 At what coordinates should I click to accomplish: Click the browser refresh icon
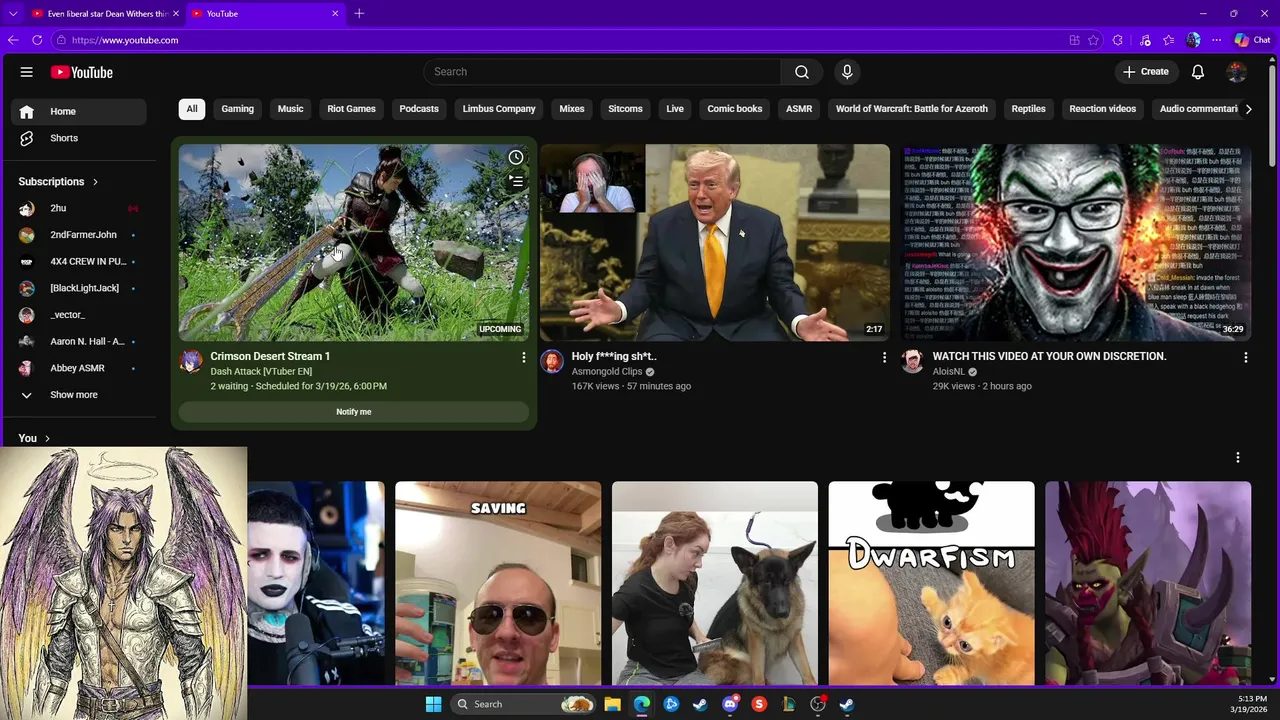click(x=37, y=40)
